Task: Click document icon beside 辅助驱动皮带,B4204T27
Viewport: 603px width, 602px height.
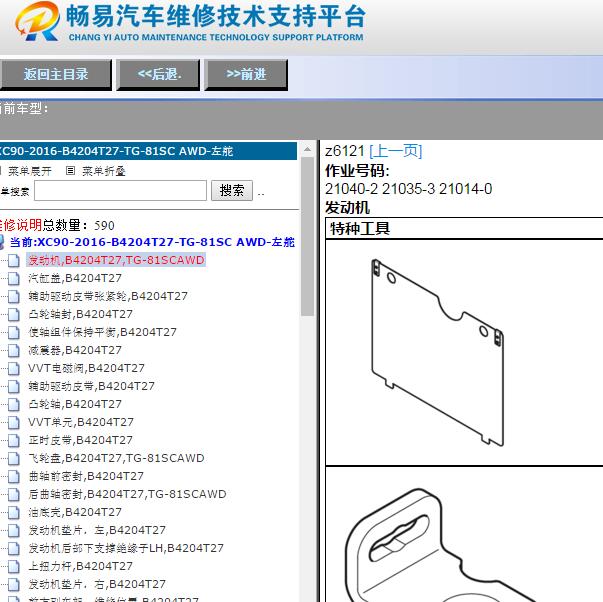Action: pos(14,387)
